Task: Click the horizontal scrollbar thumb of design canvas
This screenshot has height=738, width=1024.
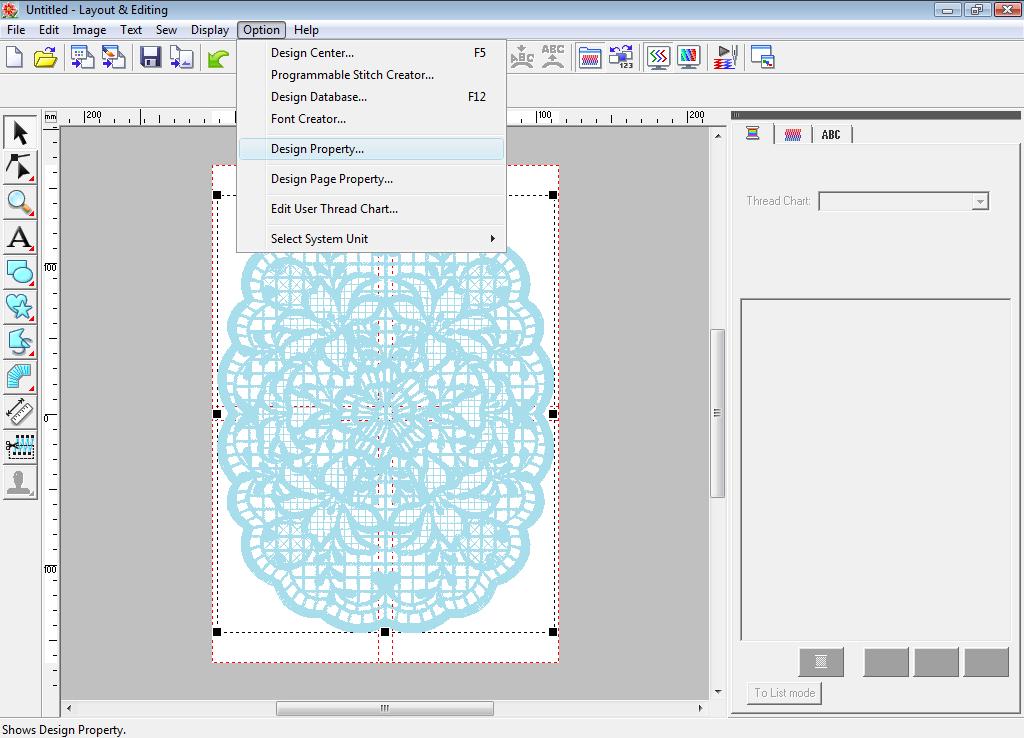Action: tap(385, 708)
